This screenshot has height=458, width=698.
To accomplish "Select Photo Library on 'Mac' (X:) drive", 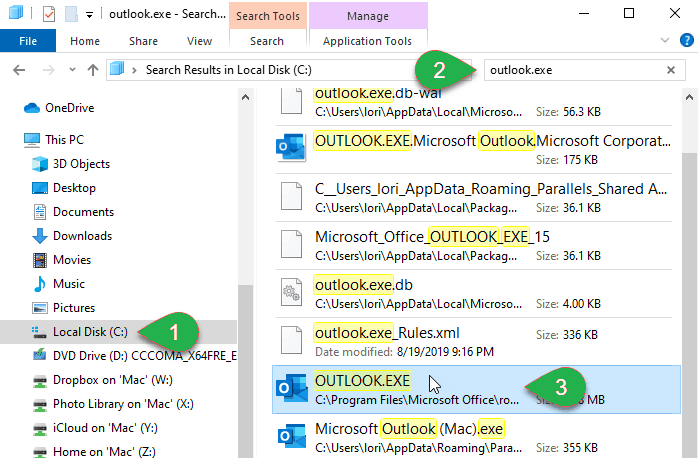I will click(123, 404).
